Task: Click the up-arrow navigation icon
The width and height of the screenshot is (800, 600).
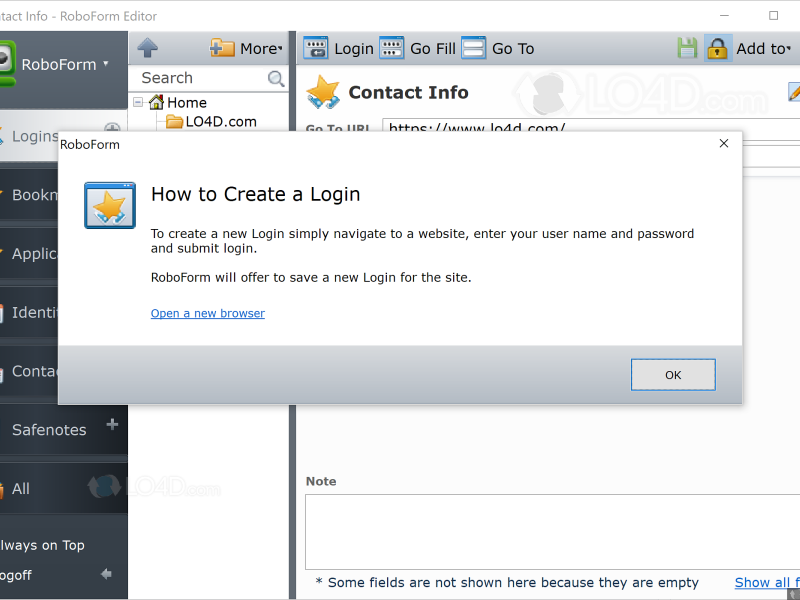Action: (147, 48)
